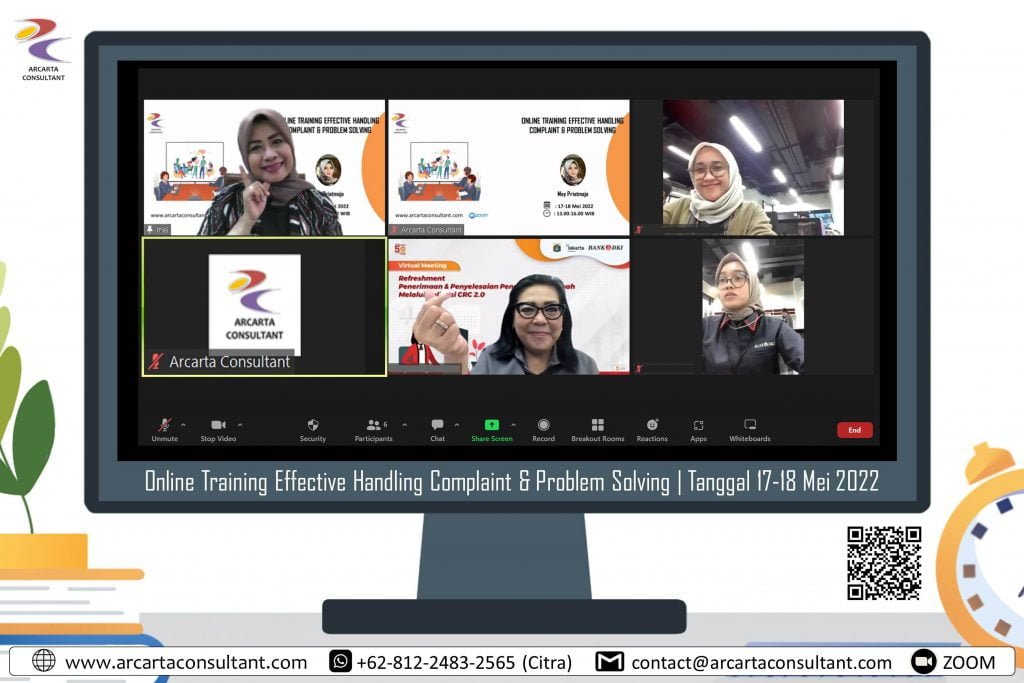
Task: Expand the arrow next to Share Screen
Action: [x=514, y=424]
